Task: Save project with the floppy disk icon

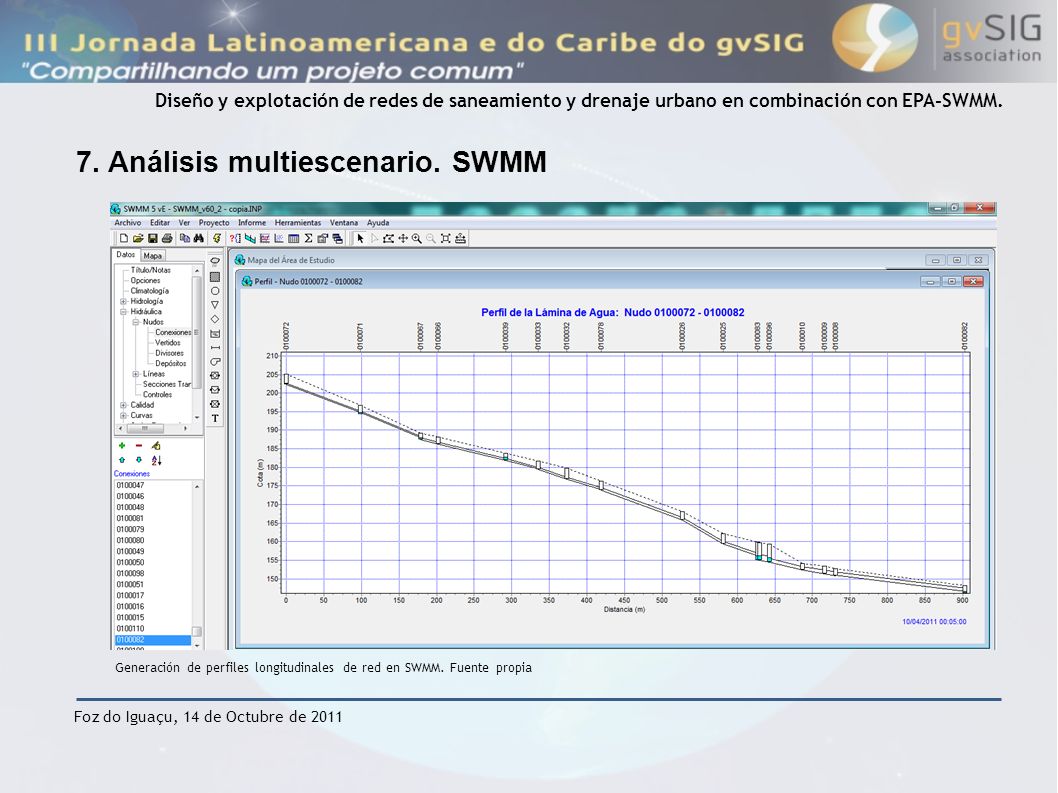Action: click(x=152, y=238)
